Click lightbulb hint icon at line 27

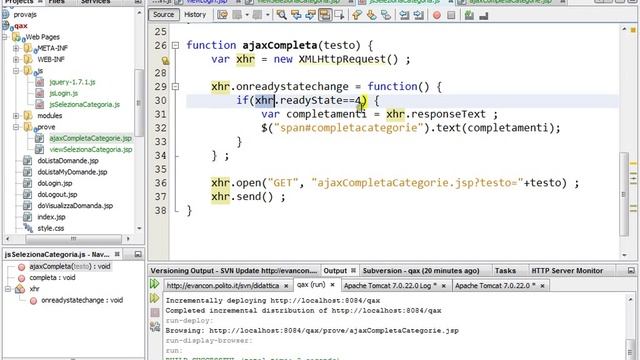tap(165, 60)
